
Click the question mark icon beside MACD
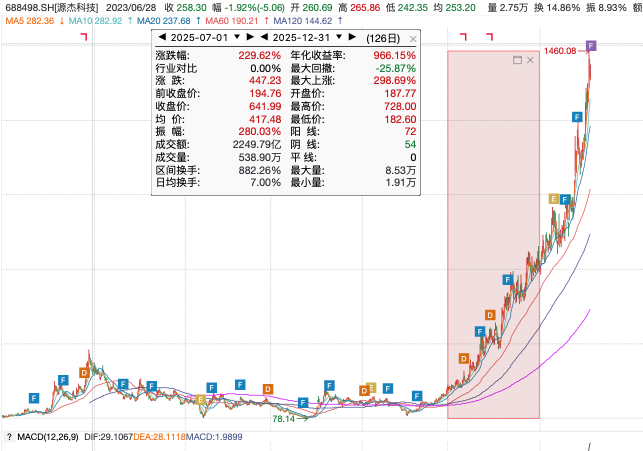(9, 438)
